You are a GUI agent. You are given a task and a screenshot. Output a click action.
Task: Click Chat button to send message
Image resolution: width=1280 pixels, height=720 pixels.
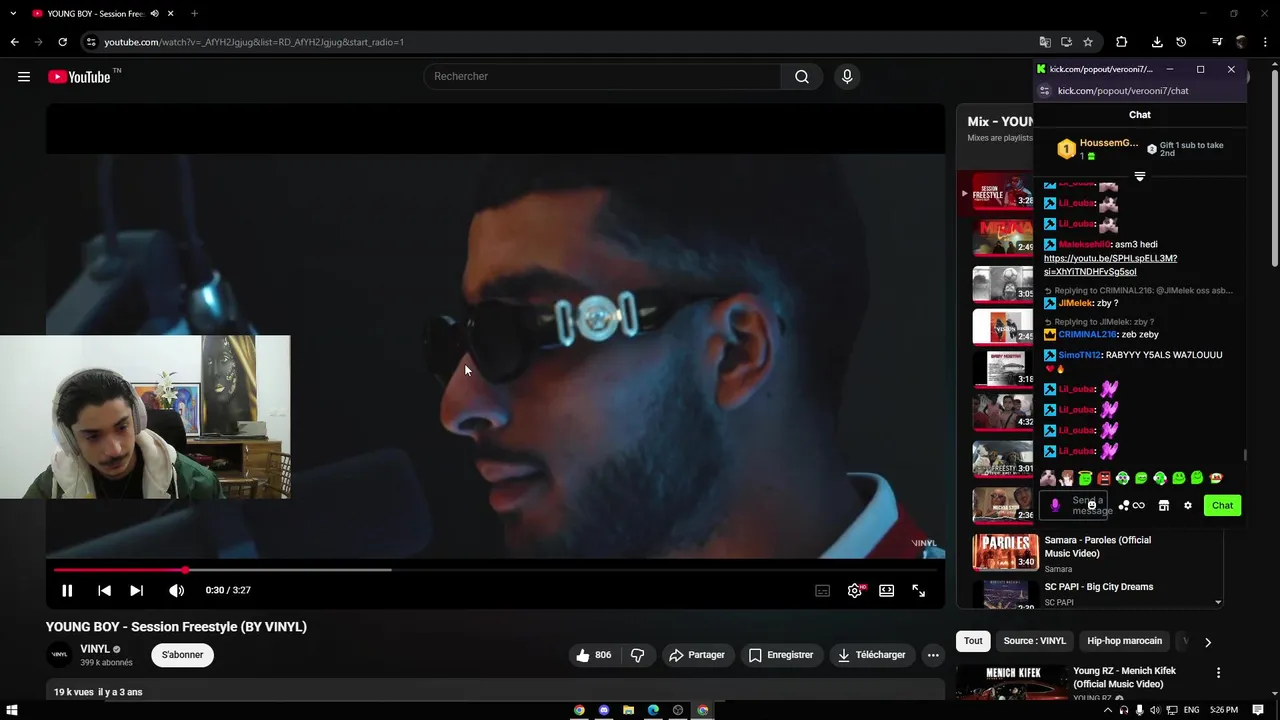1222,506
